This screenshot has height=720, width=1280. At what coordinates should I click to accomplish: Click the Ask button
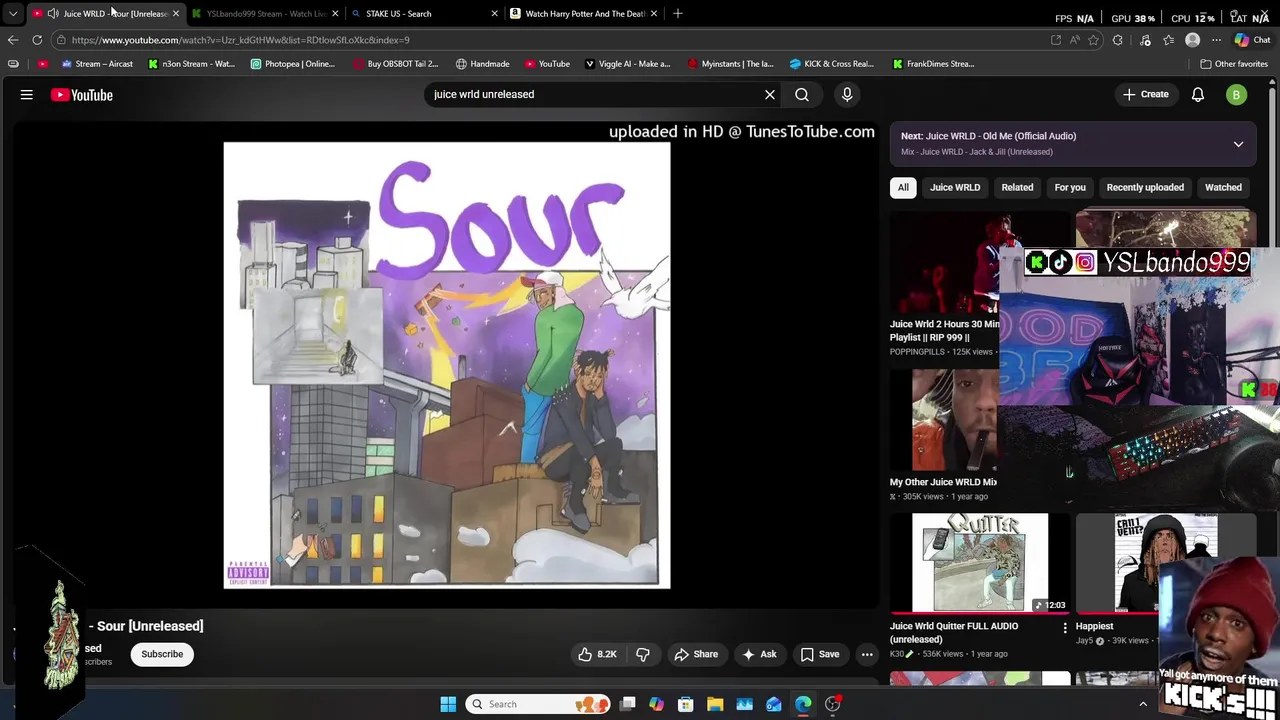759,654
